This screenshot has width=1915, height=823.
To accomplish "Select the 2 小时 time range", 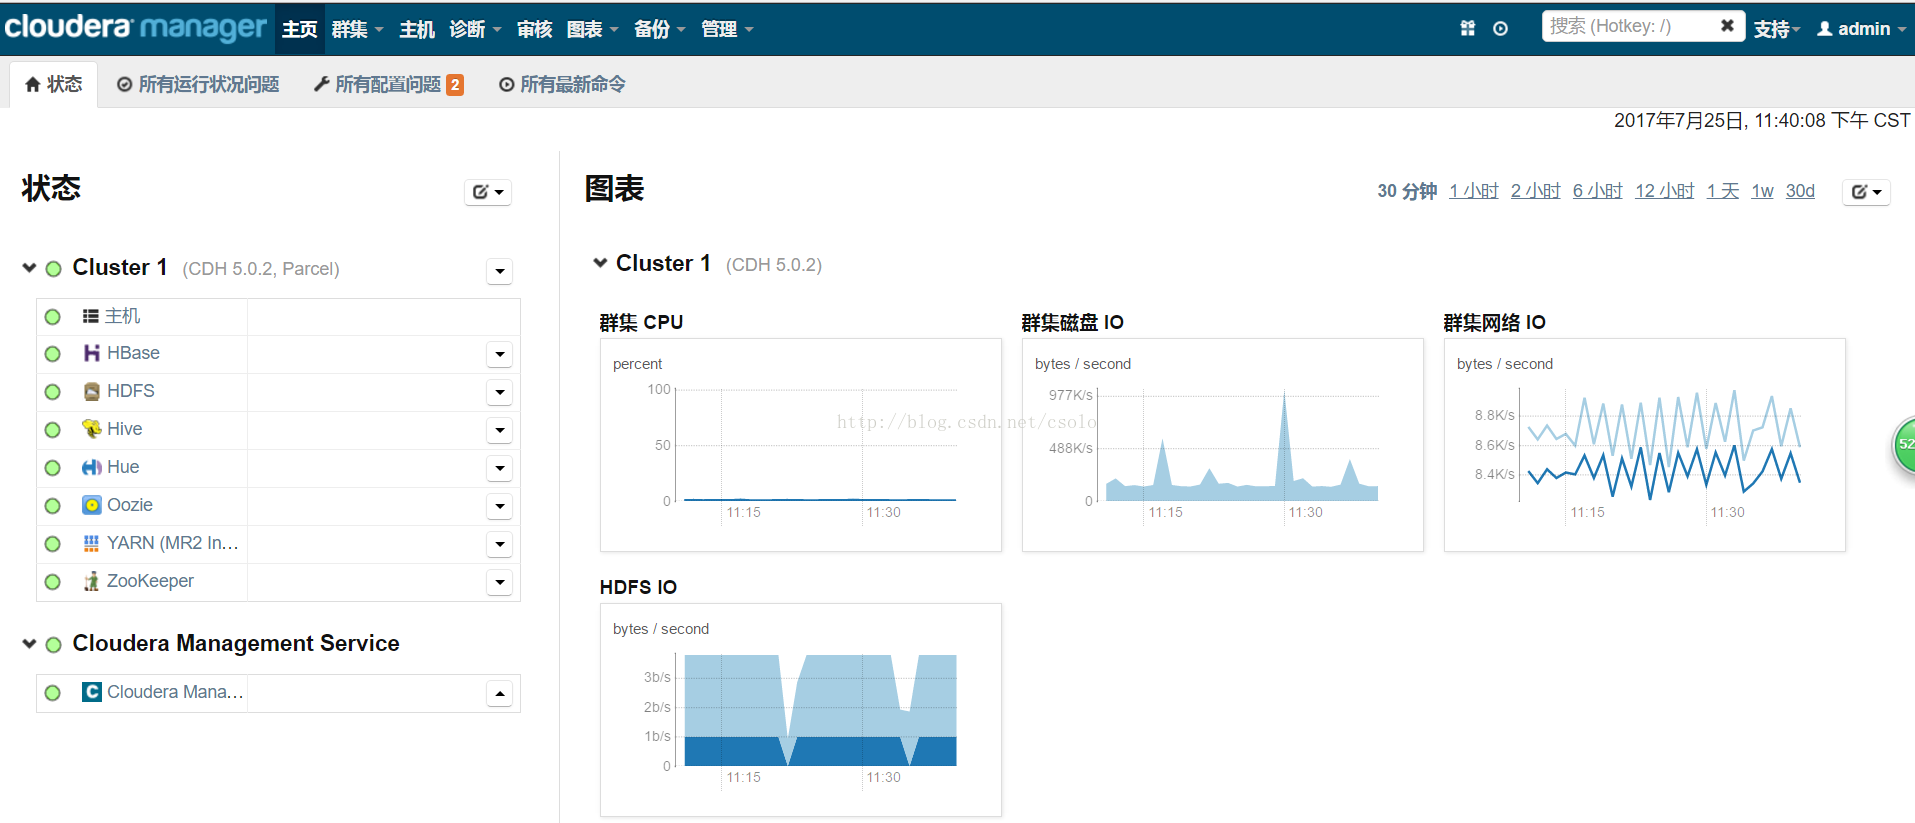I will click(x=1536, y=191).
